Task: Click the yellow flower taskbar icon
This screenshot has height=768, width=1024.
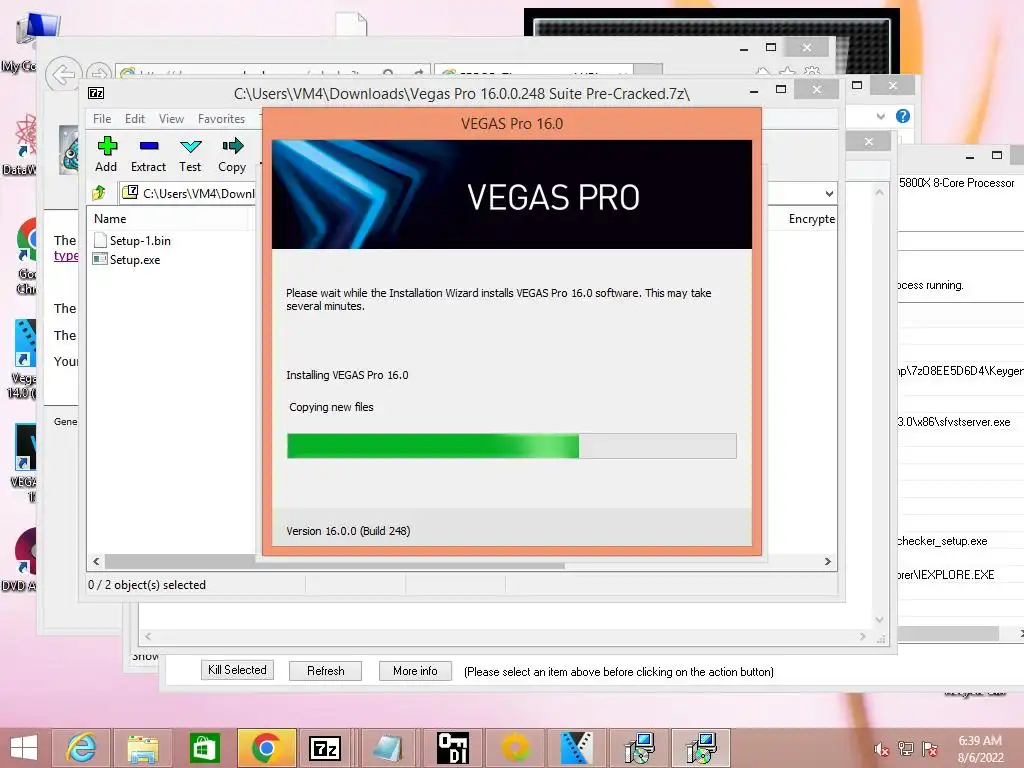Action: 515,748
